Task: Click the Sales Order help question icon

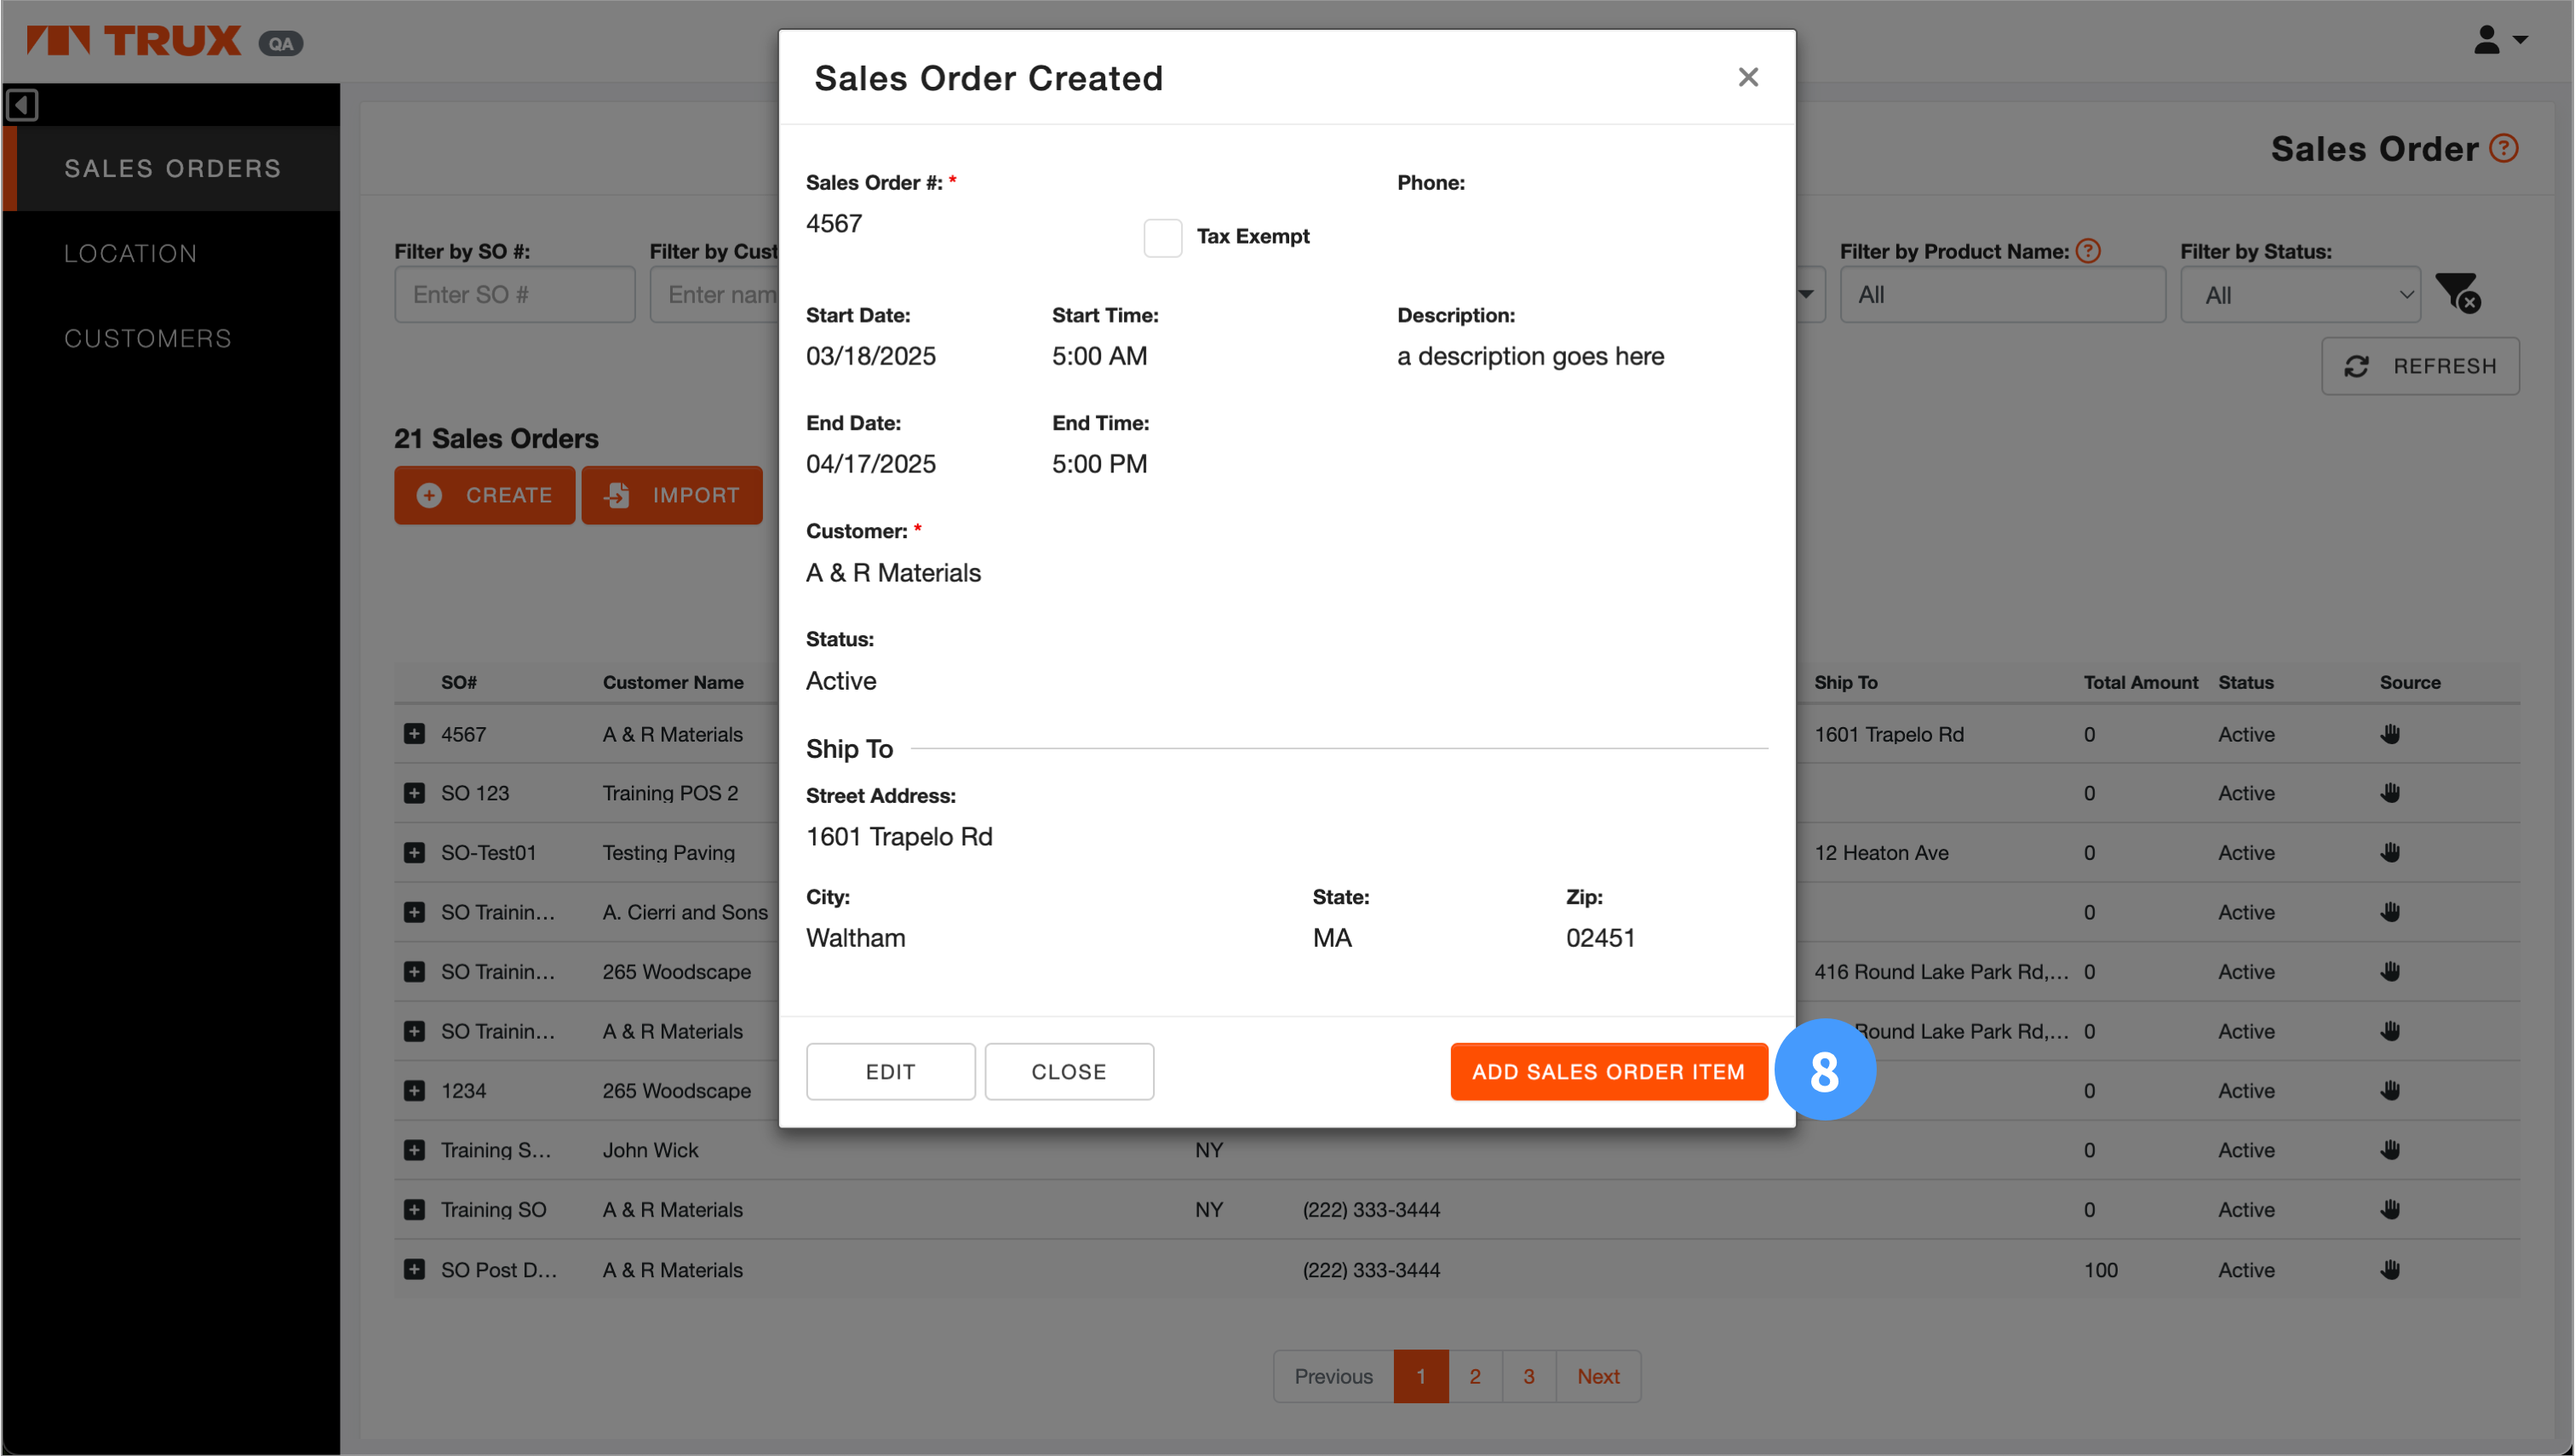Action: pyautogui.click(x=2503, y=149)
